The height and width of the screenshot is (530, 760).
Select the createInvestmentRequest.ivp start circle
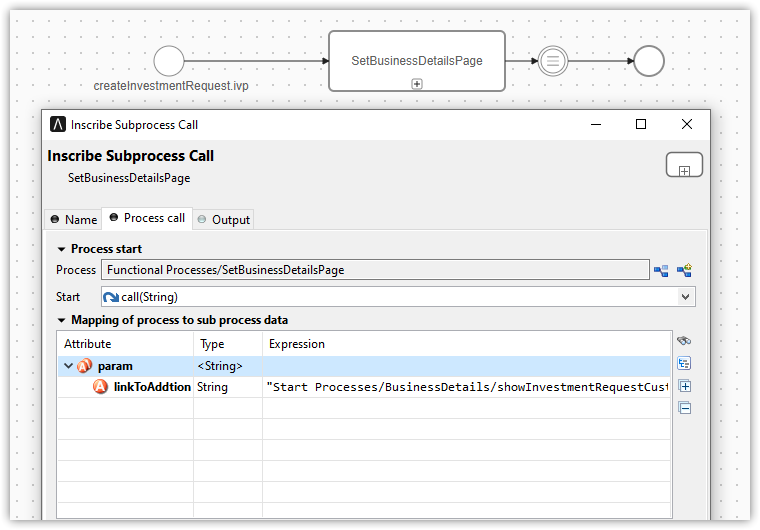click(x=169, y=61)
